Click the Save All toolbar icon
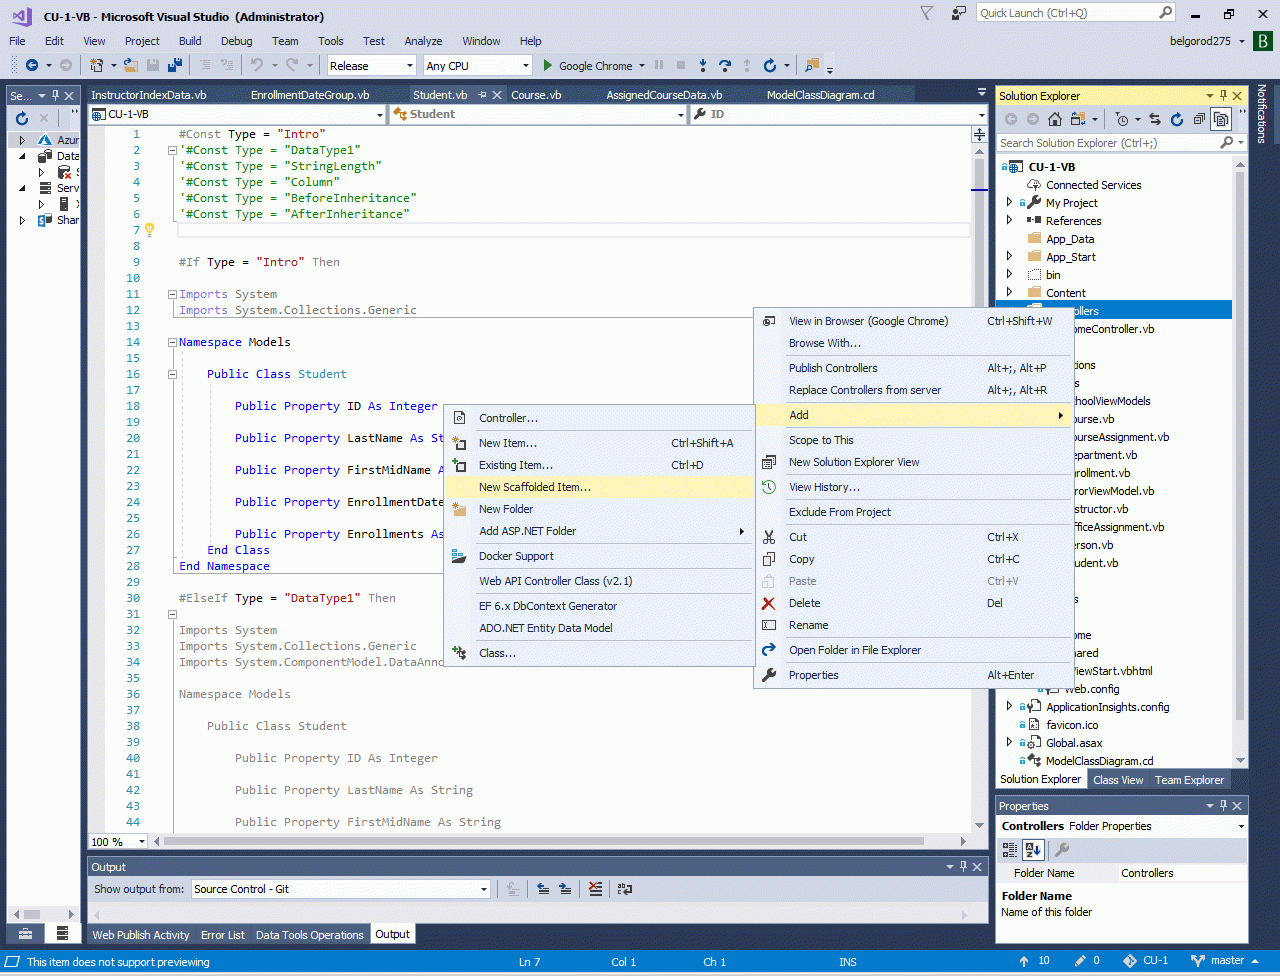The width and height of the screenshot is (1280, 976). 175,65
